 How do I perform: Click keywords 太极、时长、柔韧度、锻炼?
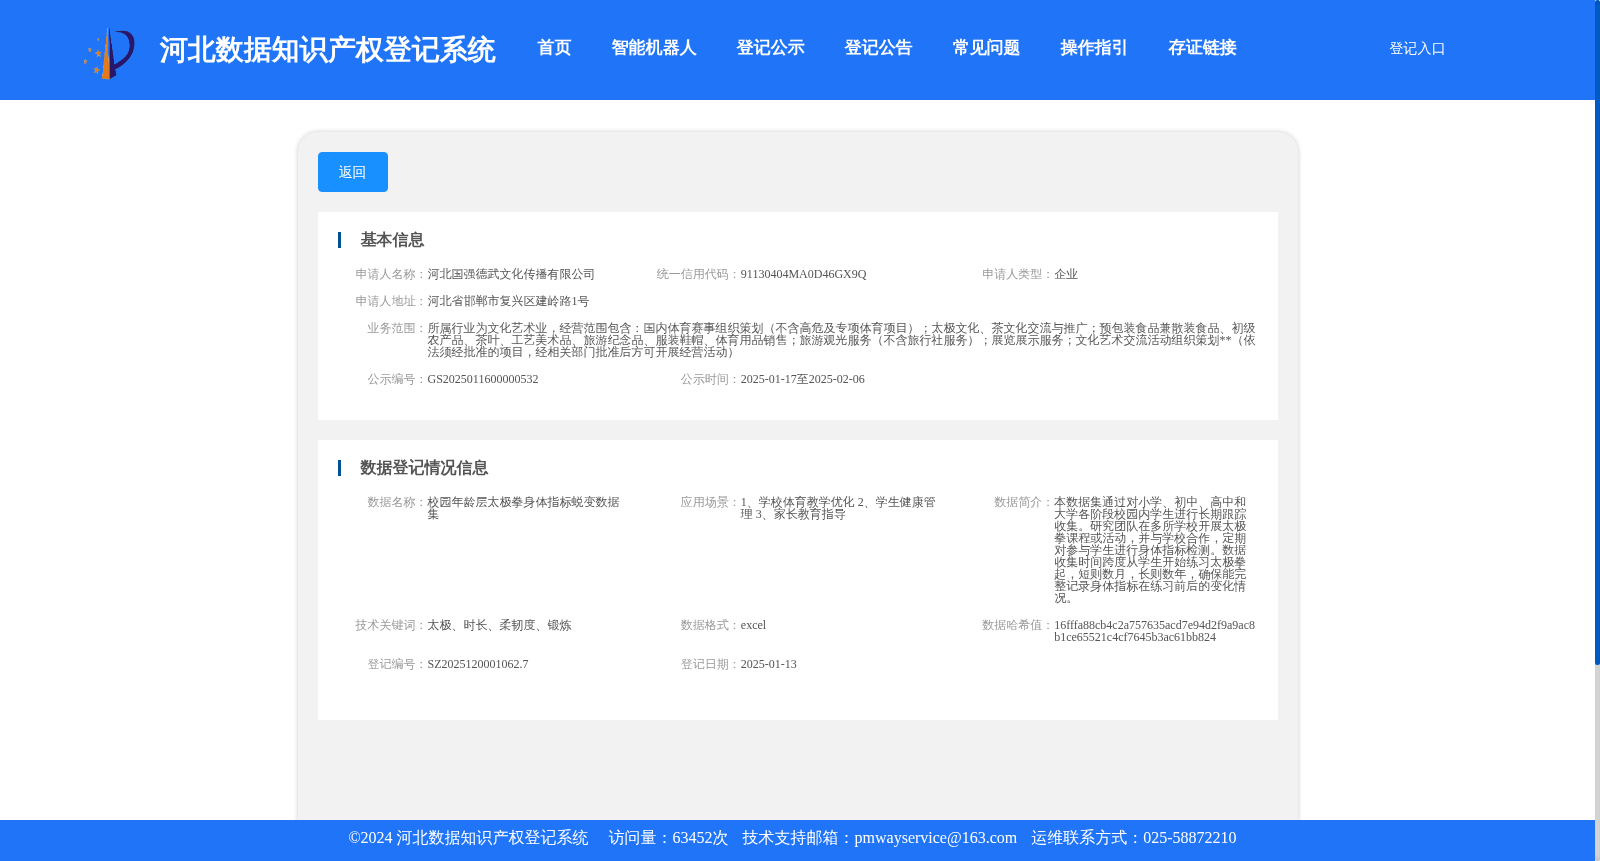pyautogui.click(x=499, y=625)
